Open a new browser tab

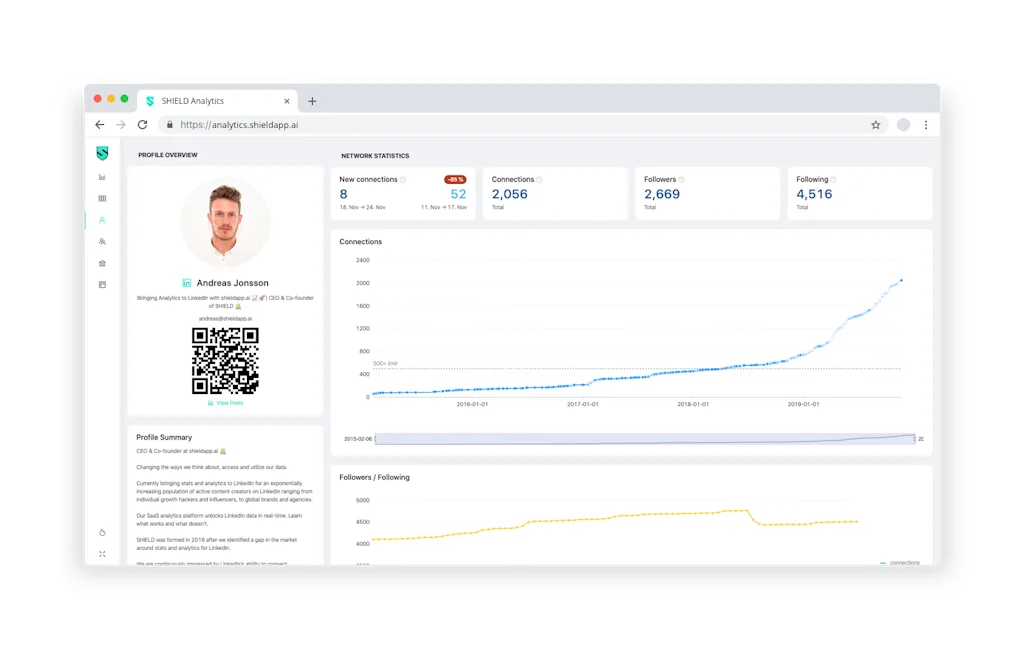[x=312, y=101]
